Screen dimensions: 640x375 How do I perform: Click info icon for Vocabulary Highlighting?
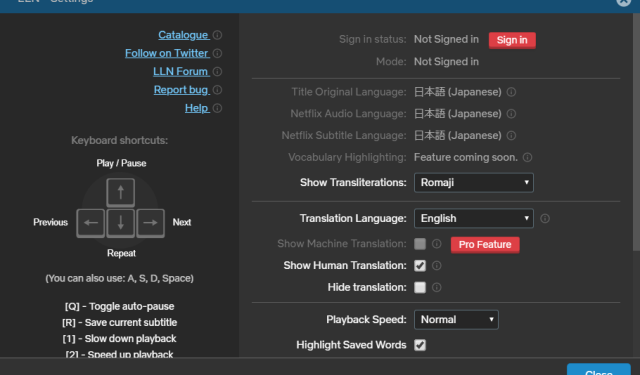[527, 158]
